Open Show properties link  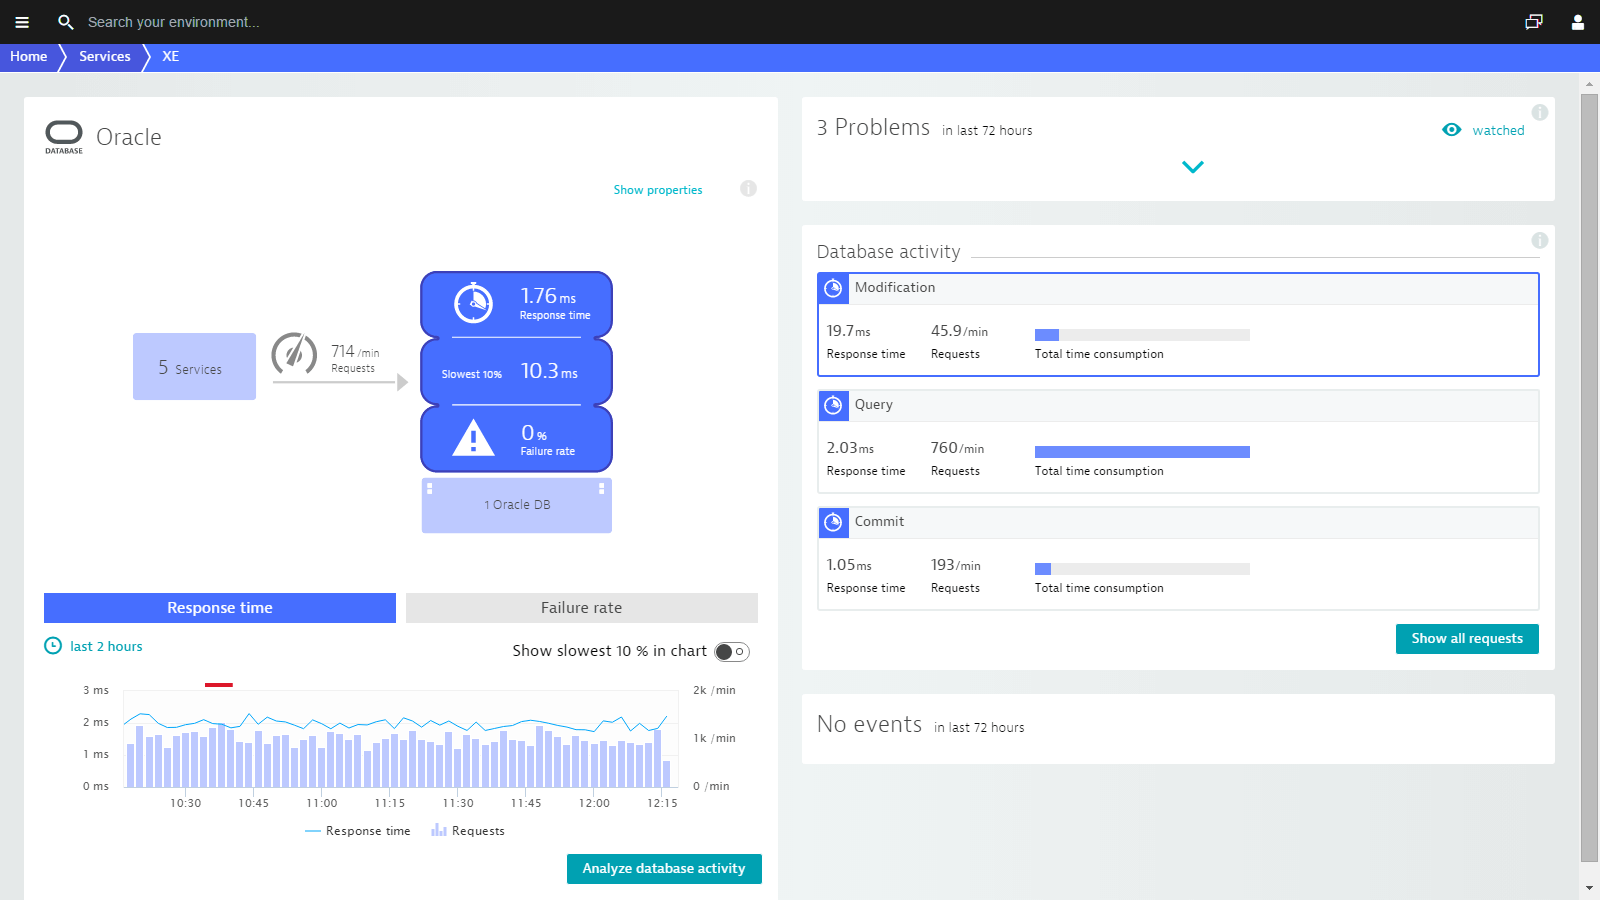tap(658, 190)
